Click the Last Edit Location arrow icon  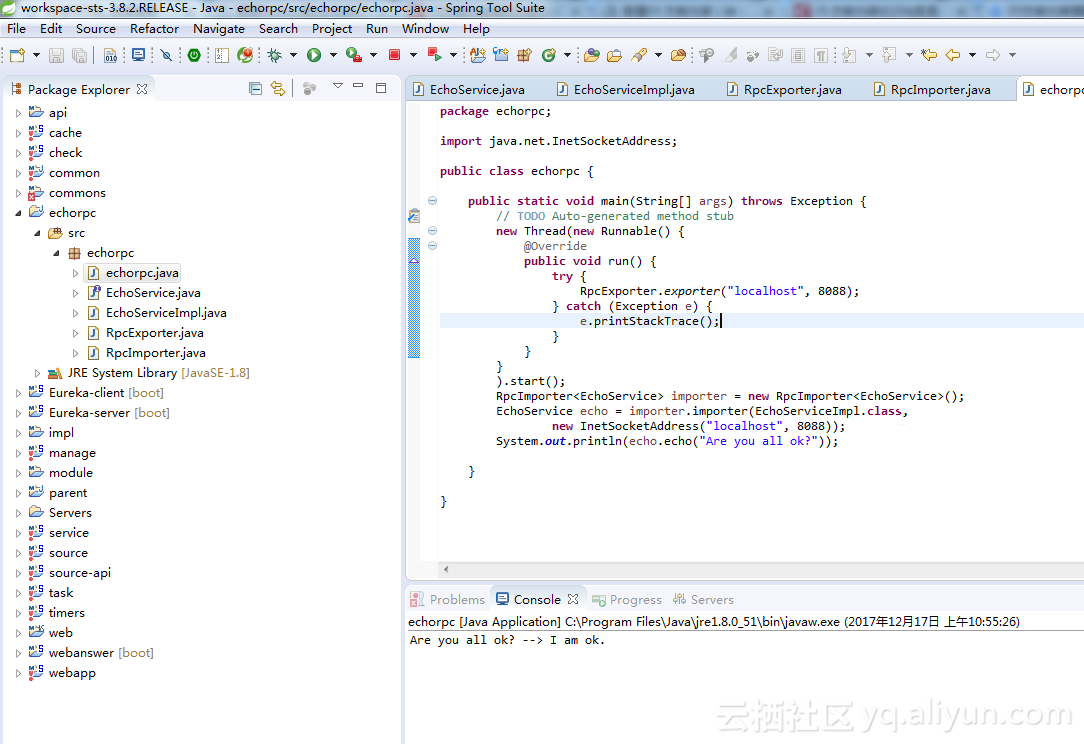tap(928, 55)
